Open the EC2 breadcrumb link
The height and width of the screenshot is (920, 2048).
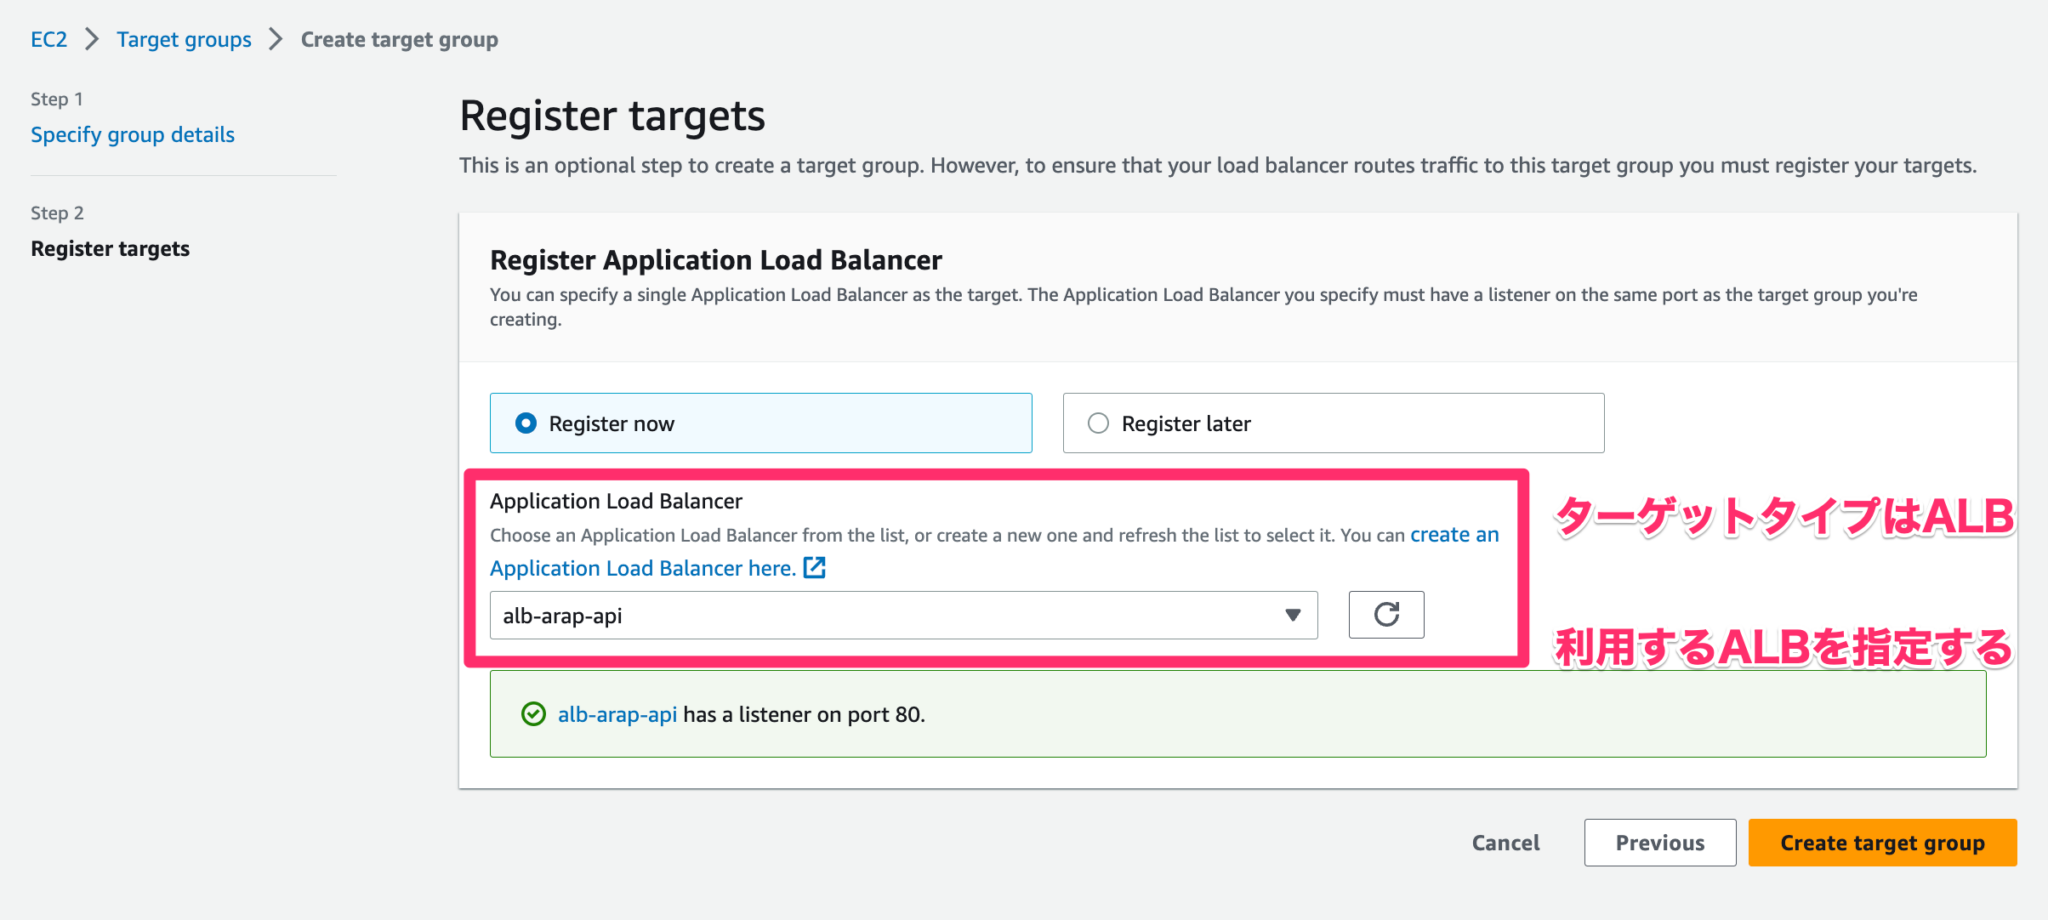pos(47,39)
